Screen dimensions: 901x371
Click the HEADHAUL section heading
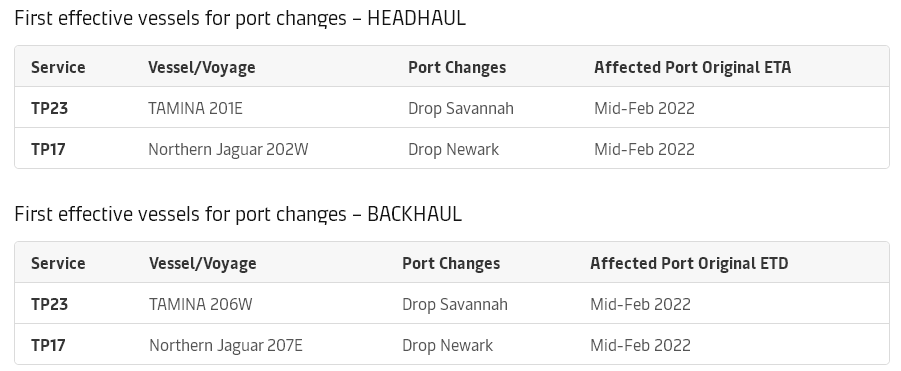[240, 18]
